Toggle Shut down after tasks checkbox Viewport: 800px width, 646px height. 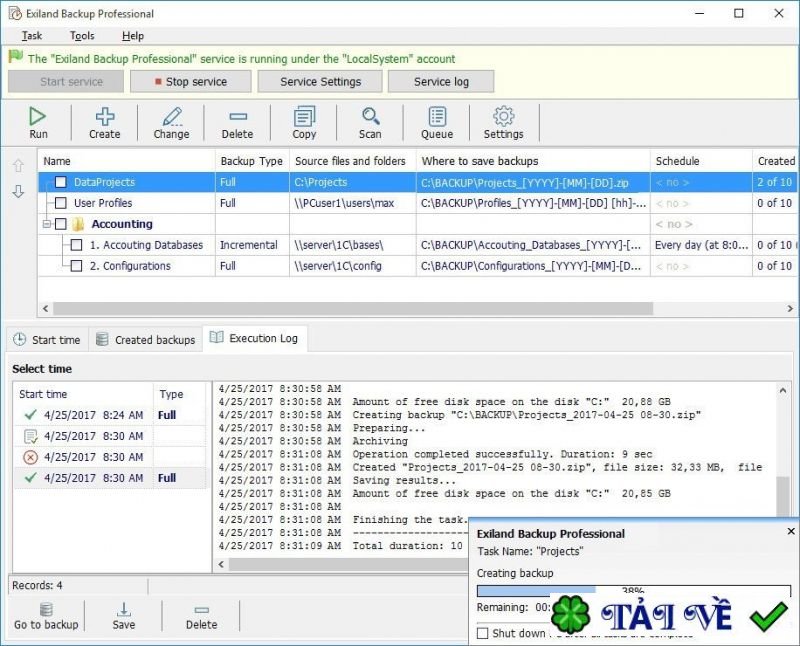(x=483, y=633)
